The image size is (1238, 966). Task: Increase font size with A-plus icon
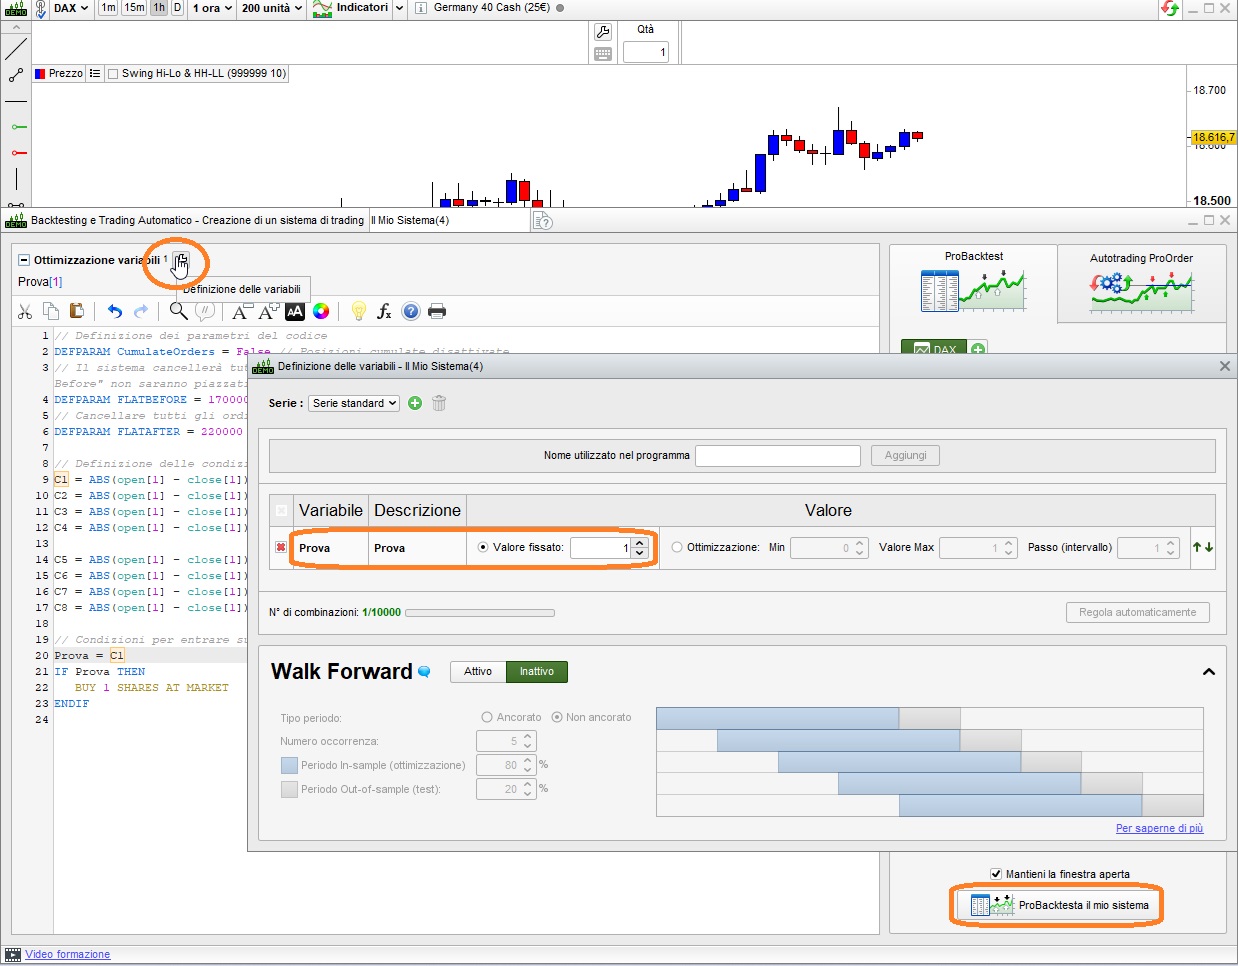point(268,312)
